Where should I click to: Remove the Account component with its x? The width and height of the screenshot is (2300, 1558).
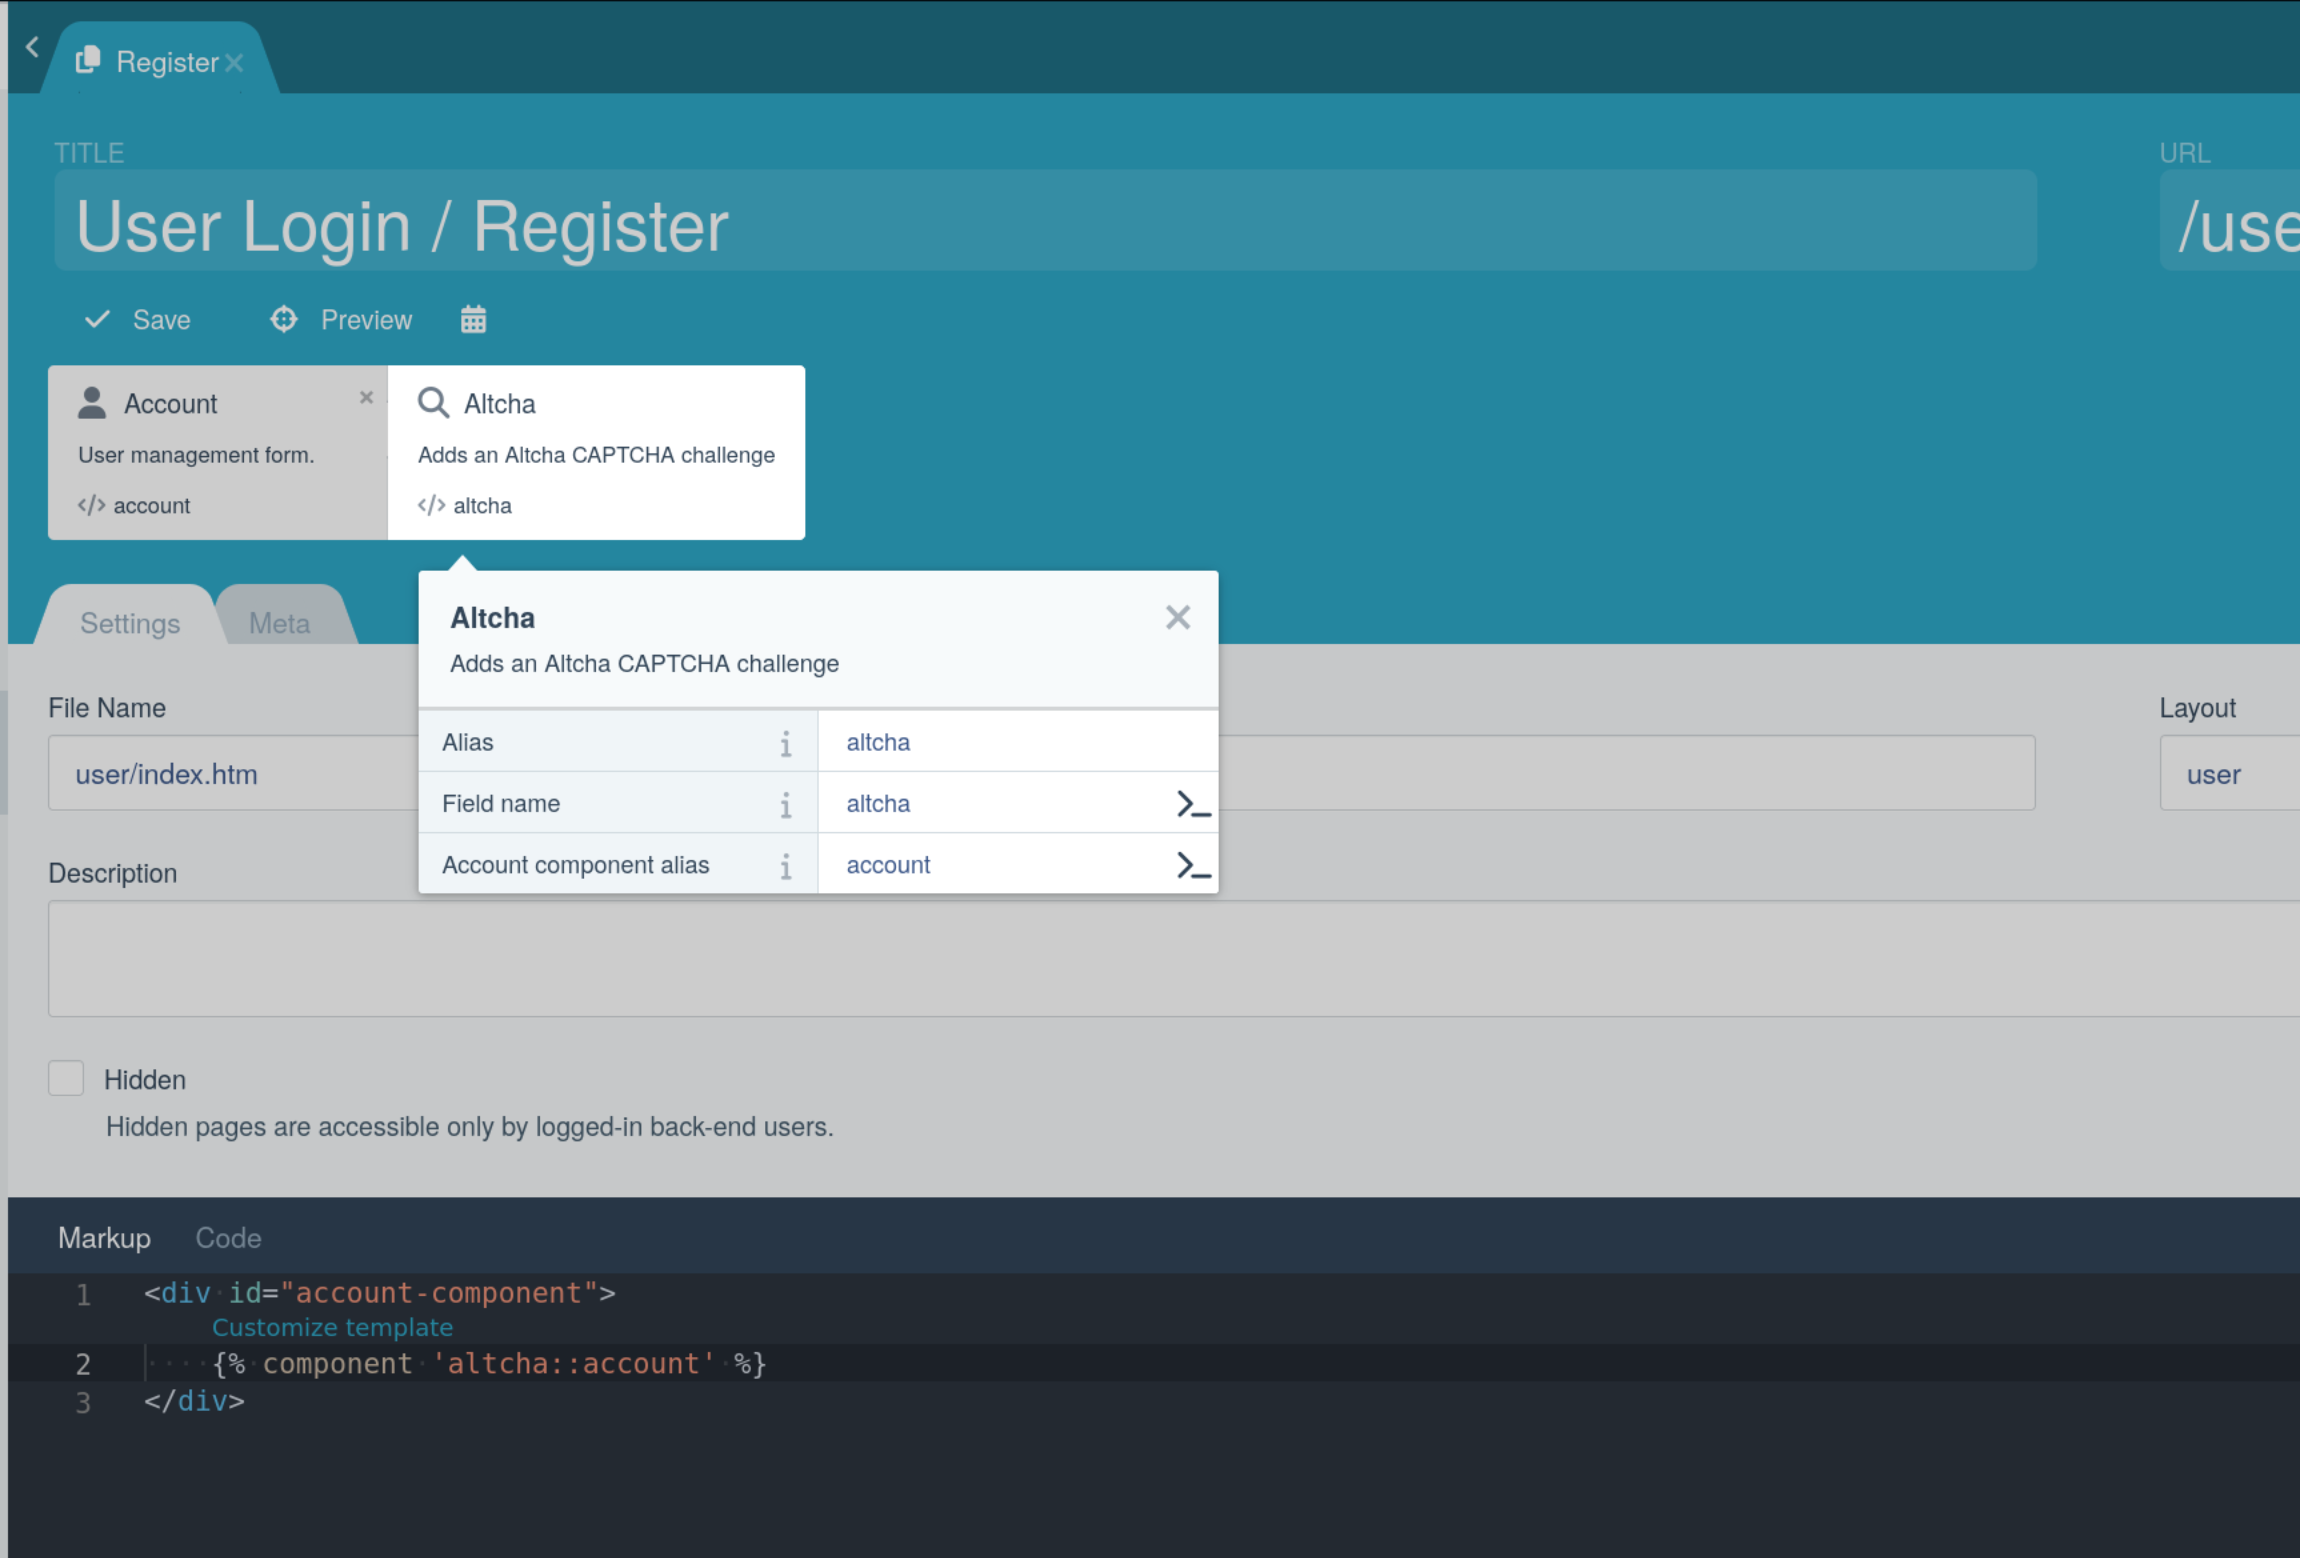point(366,397)
